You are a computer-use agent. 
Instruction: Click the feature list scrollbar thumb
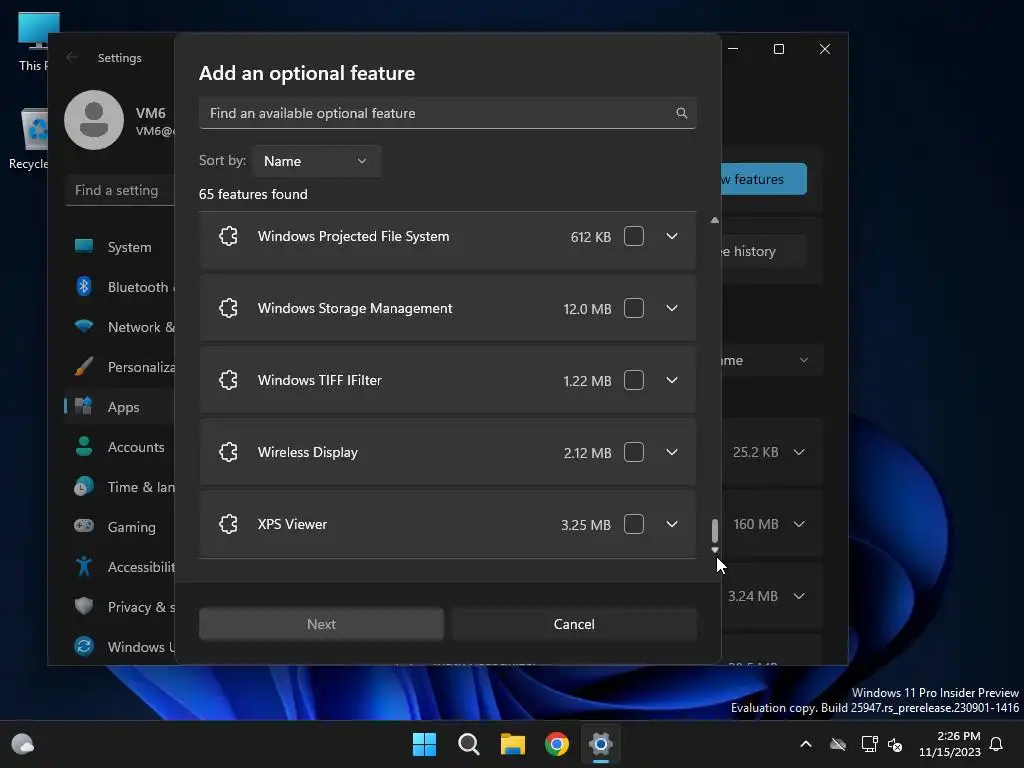(714, 530)
